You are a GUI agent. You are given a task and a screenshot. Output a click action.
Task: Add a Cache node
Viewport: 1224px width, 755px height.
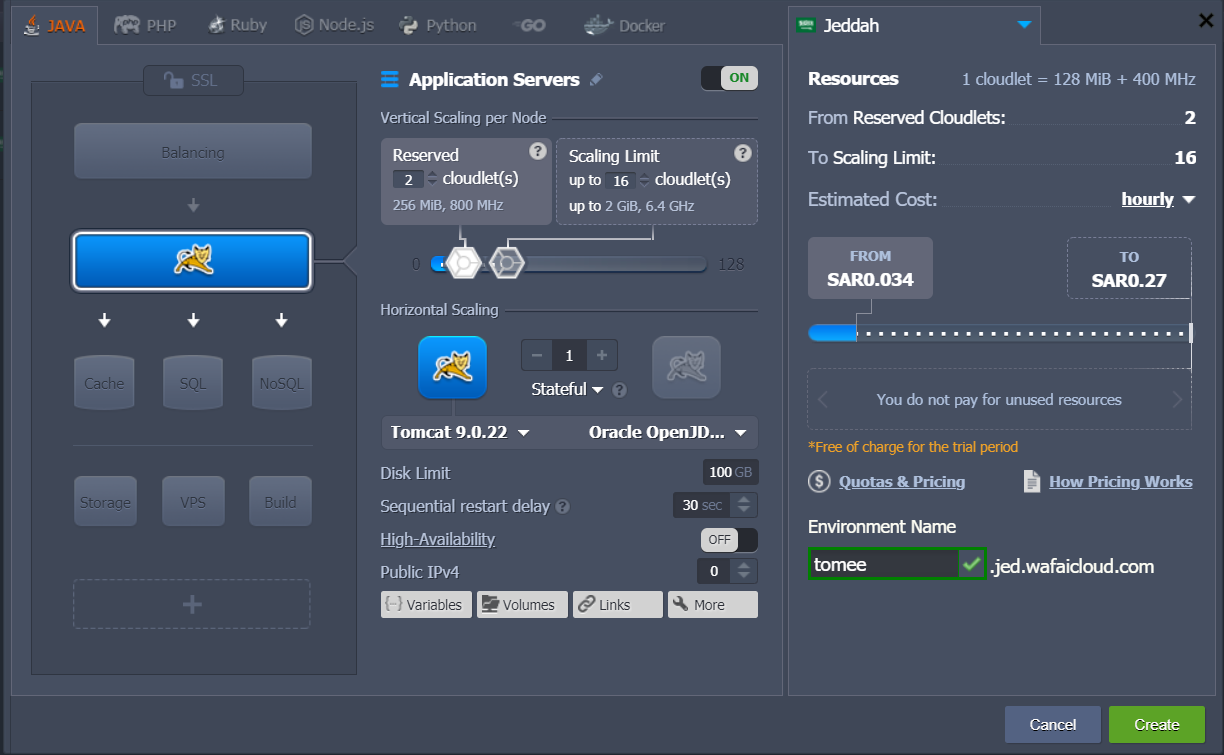click(x=104, y=382)
